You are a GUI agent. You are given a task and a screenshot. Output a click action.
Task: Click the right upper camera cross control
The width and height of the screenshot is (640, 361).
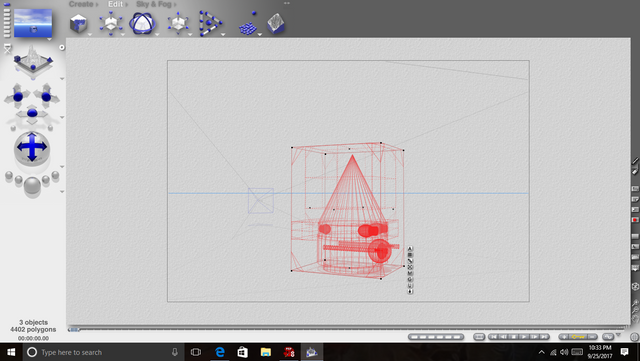coord(46,96)
